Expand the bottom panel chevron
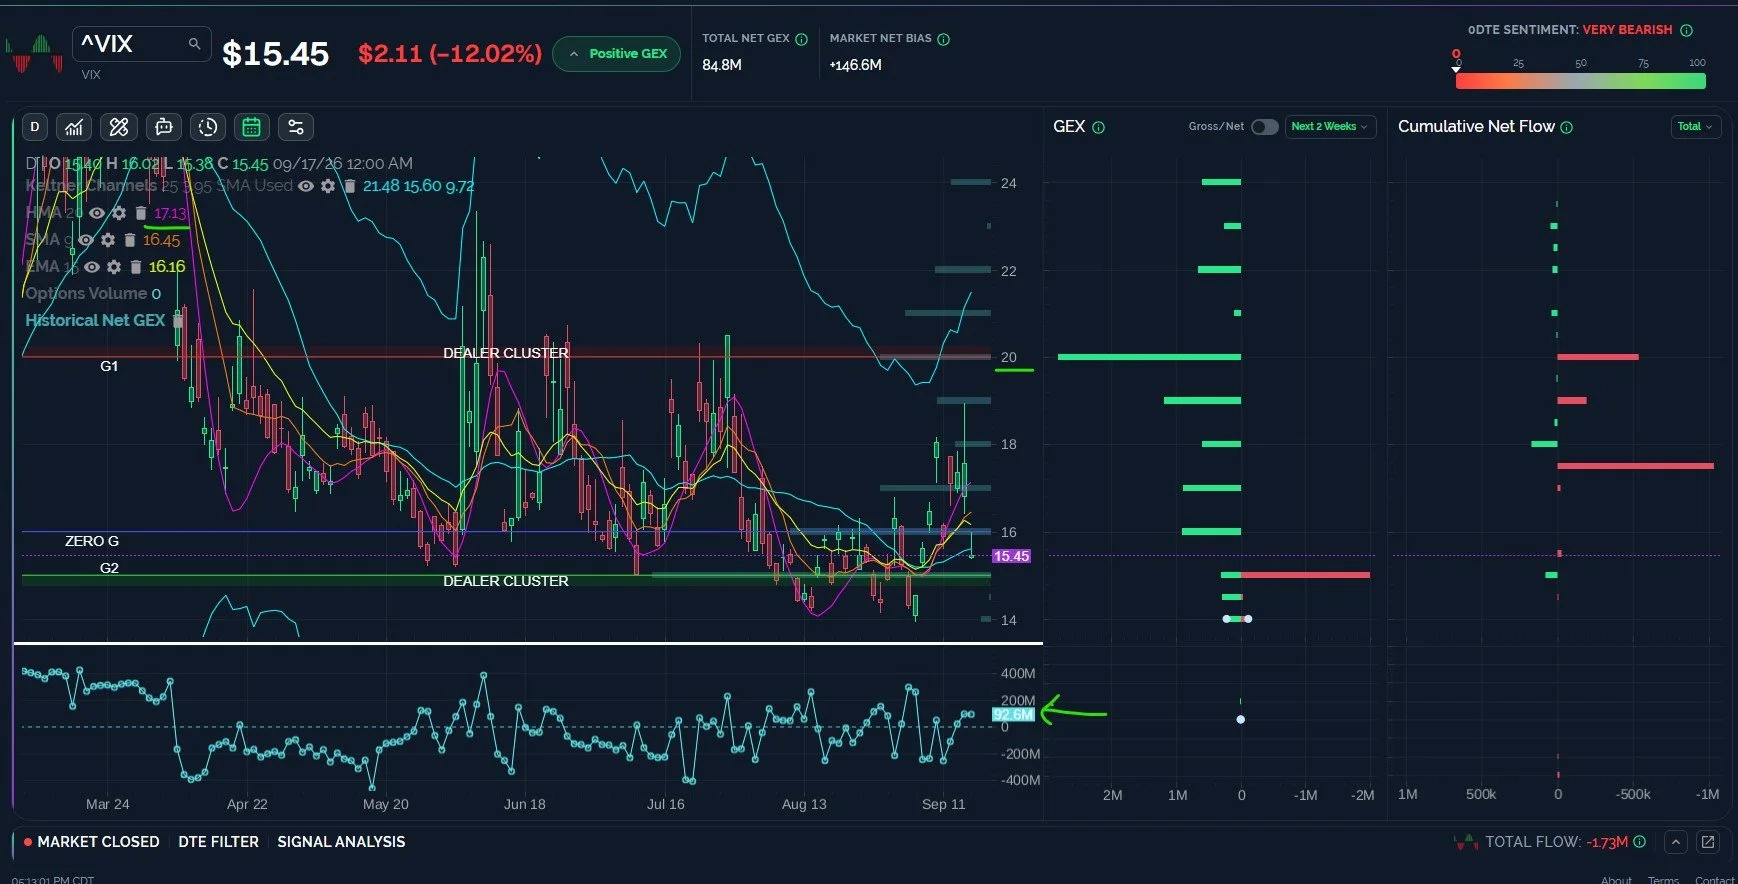 tap(1676, 842)
